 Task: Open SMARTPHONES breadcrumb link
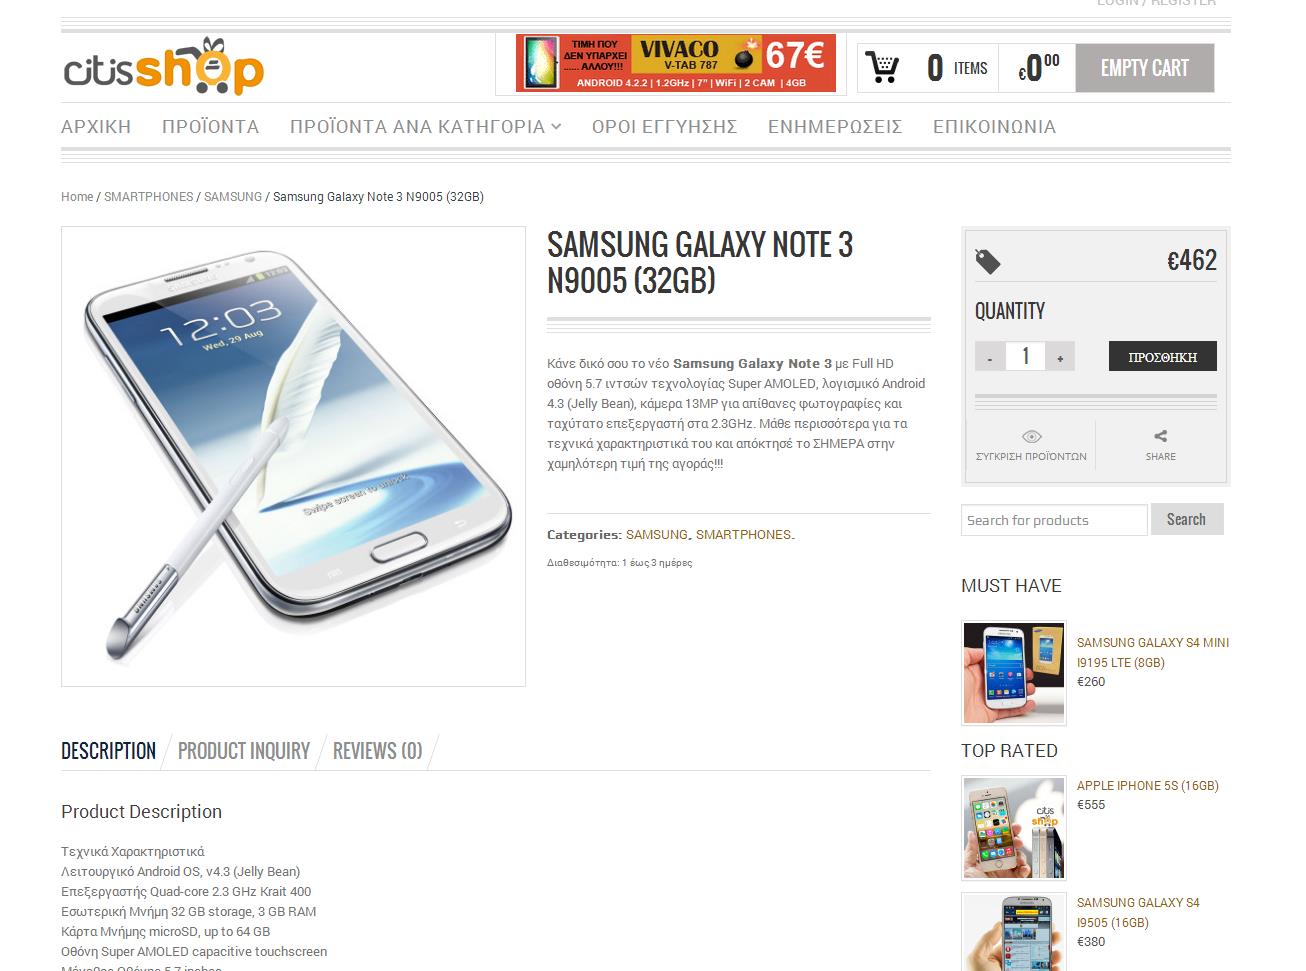[149, 197]
